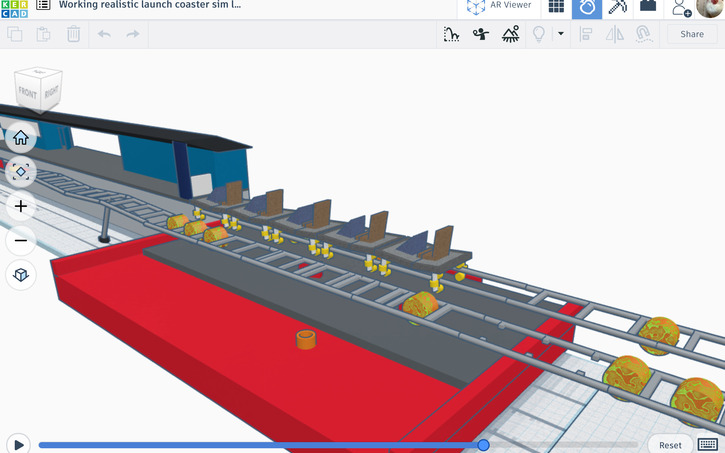Zoom out with the minus button
Screen dimensions: 725x453
pos(21,240)
